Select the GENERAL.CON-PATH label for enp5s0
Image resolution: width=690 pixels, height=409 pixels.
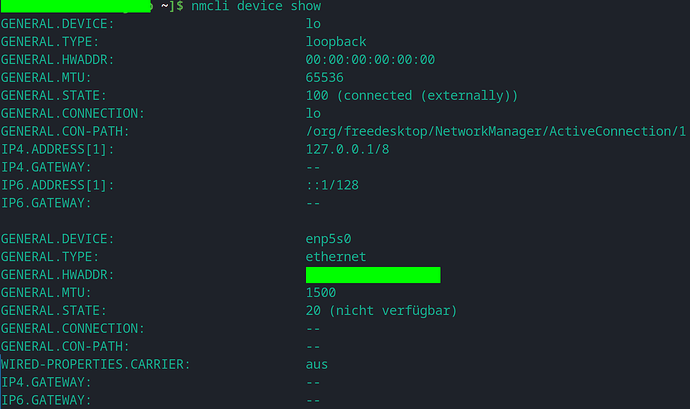(65, 346)
